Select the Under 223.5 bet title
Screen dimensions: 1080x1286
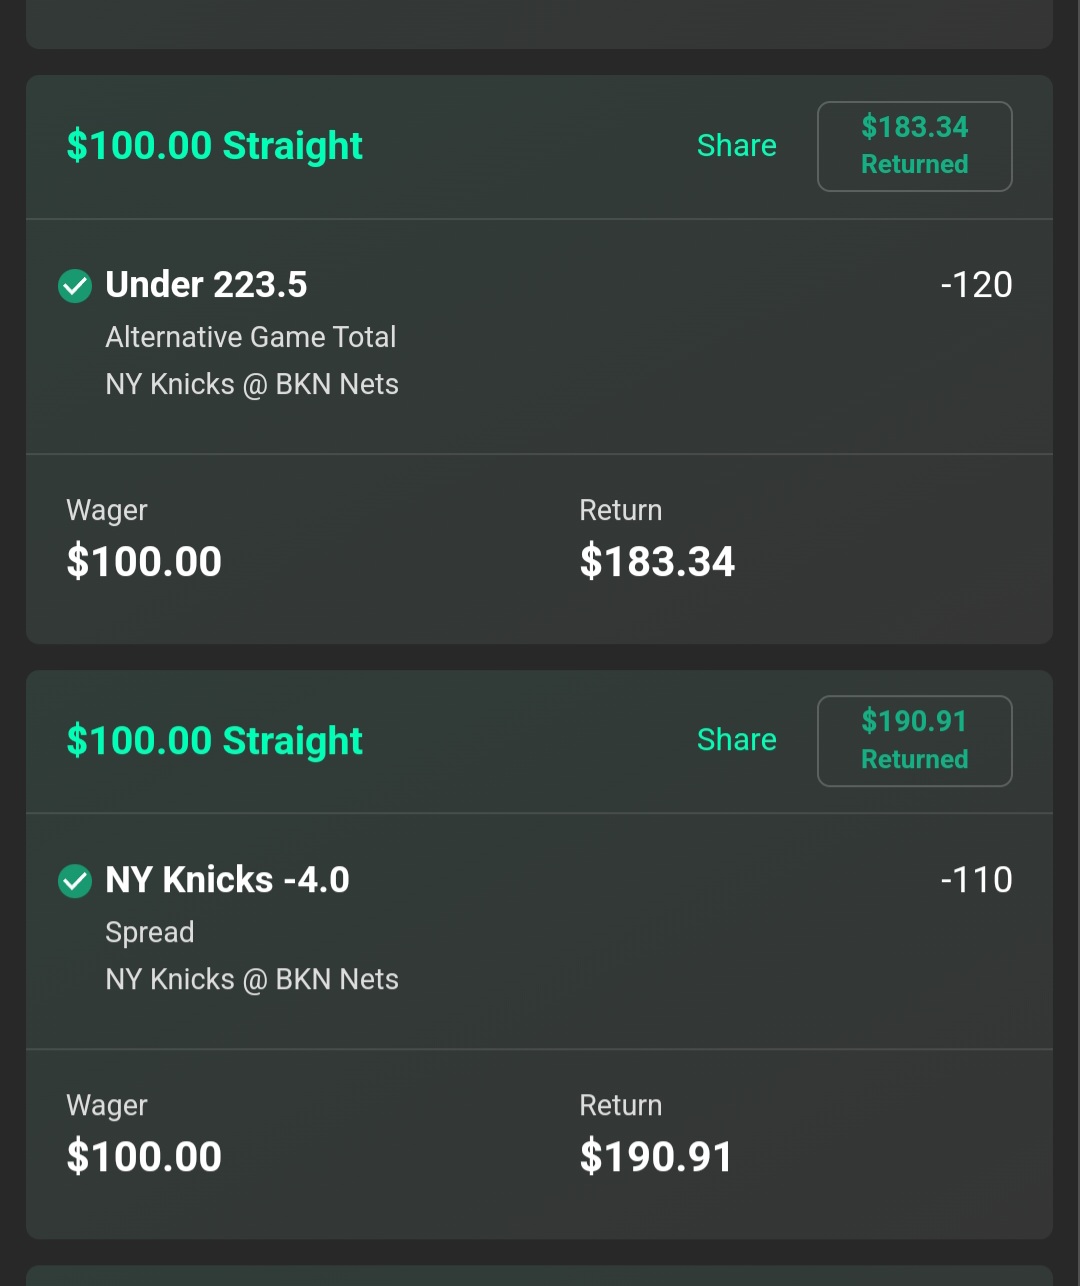pos(206,285)
